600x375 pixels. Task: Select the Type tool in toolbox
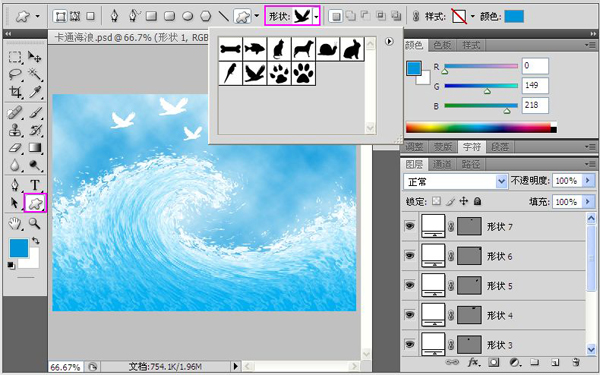[35, 185]
